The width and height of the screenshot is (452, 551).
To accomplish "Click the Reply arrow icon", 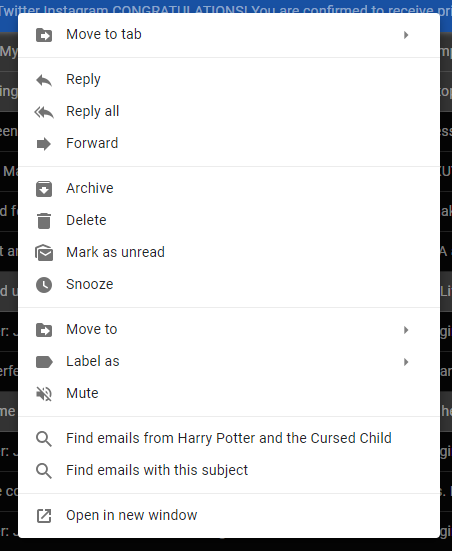I will tap(44, 80).
